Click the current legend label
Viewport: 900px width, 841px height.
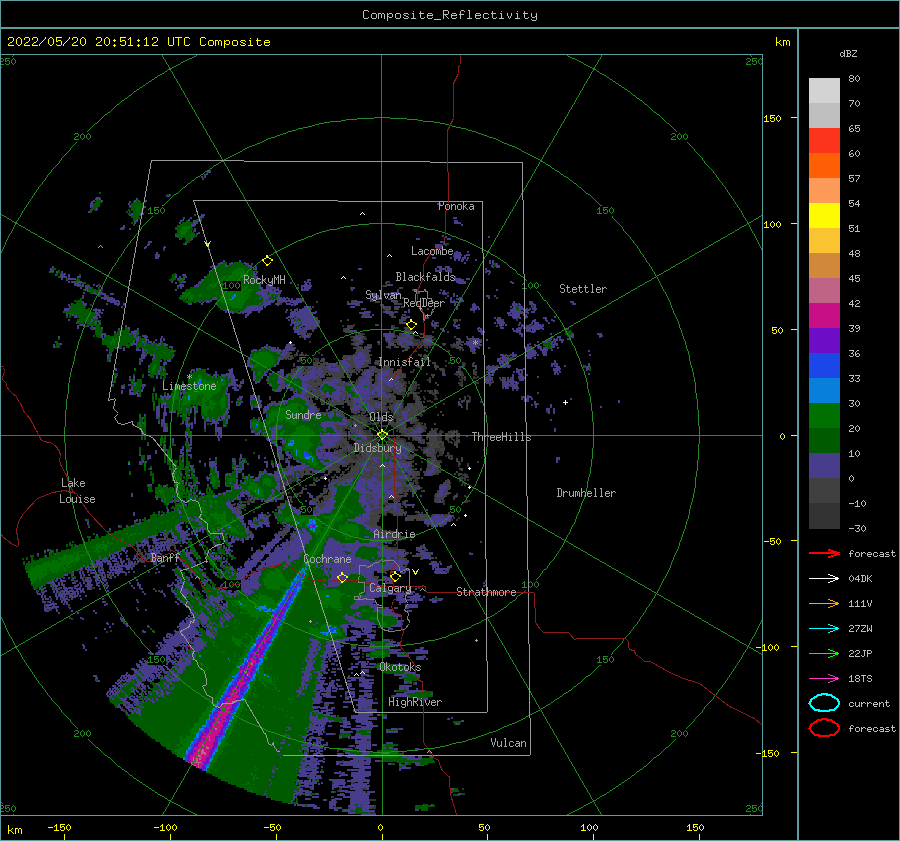click(869, 704)
